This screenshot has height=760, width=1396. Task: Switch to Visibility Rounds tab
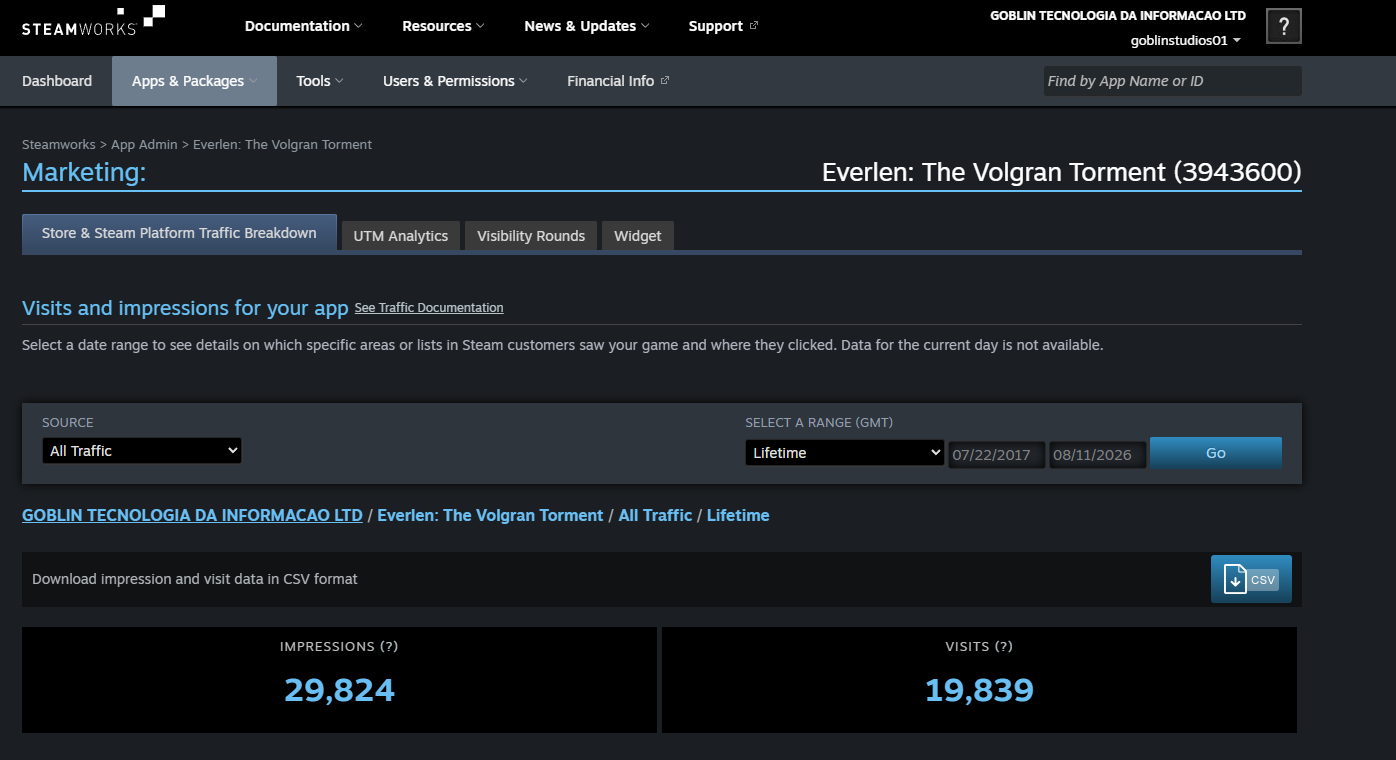click(x=531, y=236)
